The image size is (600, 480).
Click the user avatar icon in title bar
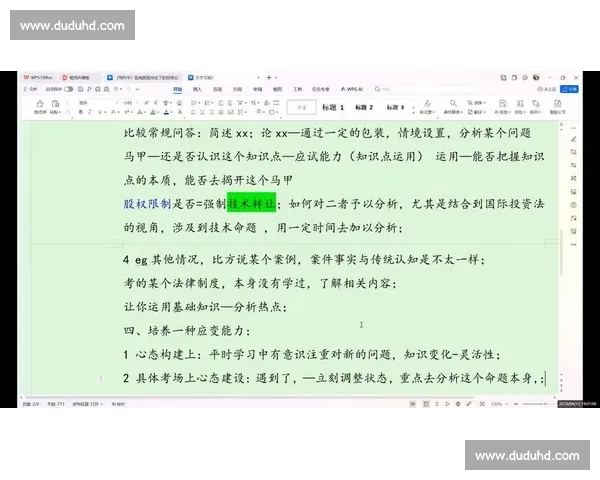[x=536, y=77]
